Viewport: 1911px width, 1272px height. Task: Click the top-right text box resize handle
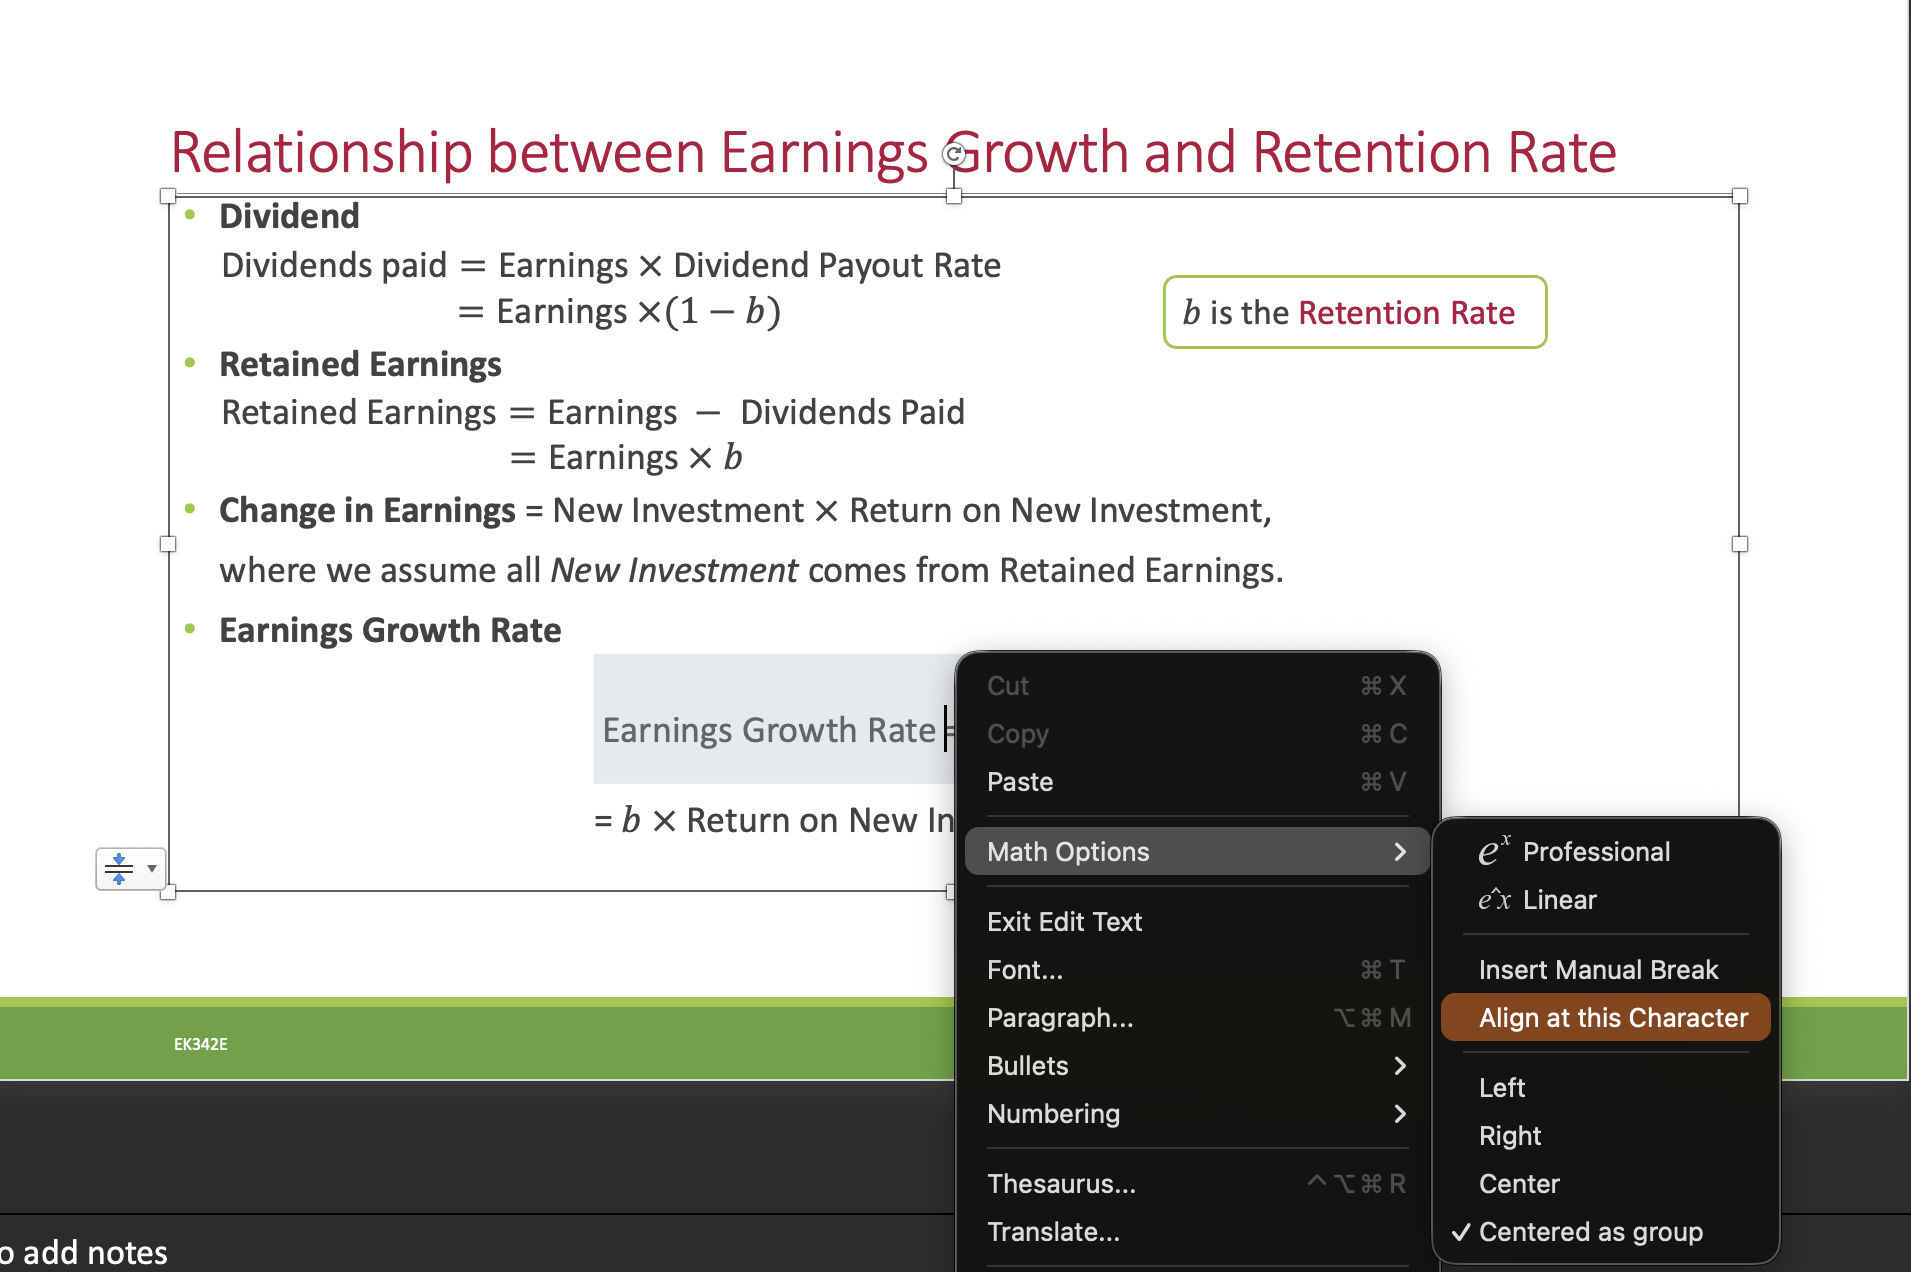pyautogui.click(x=1740, y=196)
